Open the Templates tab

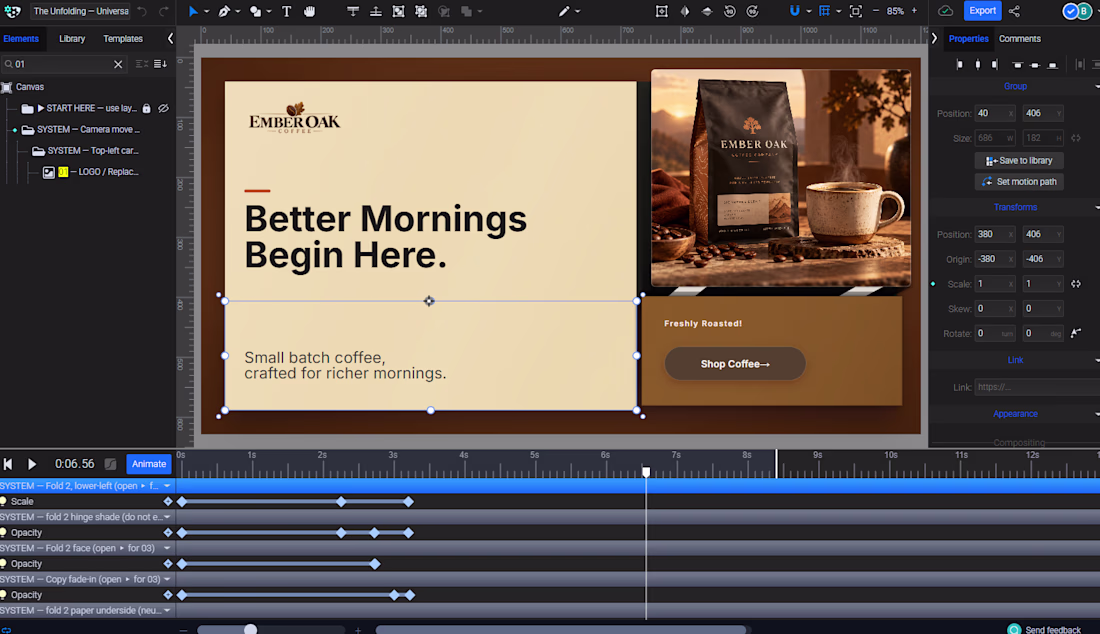click(123, 39)
